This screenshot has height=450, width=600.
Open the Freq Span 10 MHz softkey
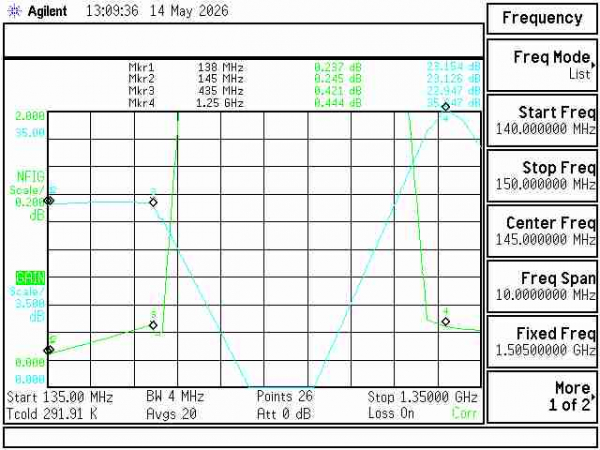click(x=542, y=286)
